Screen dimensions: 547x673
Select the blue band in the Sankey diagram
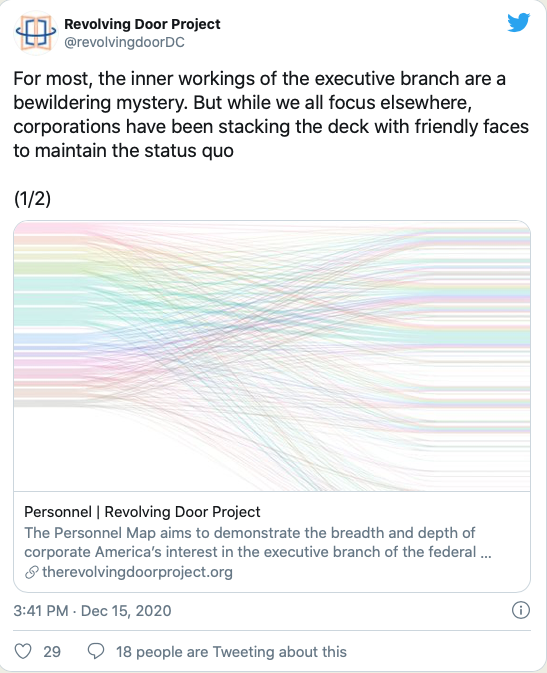tap(51, 340)
